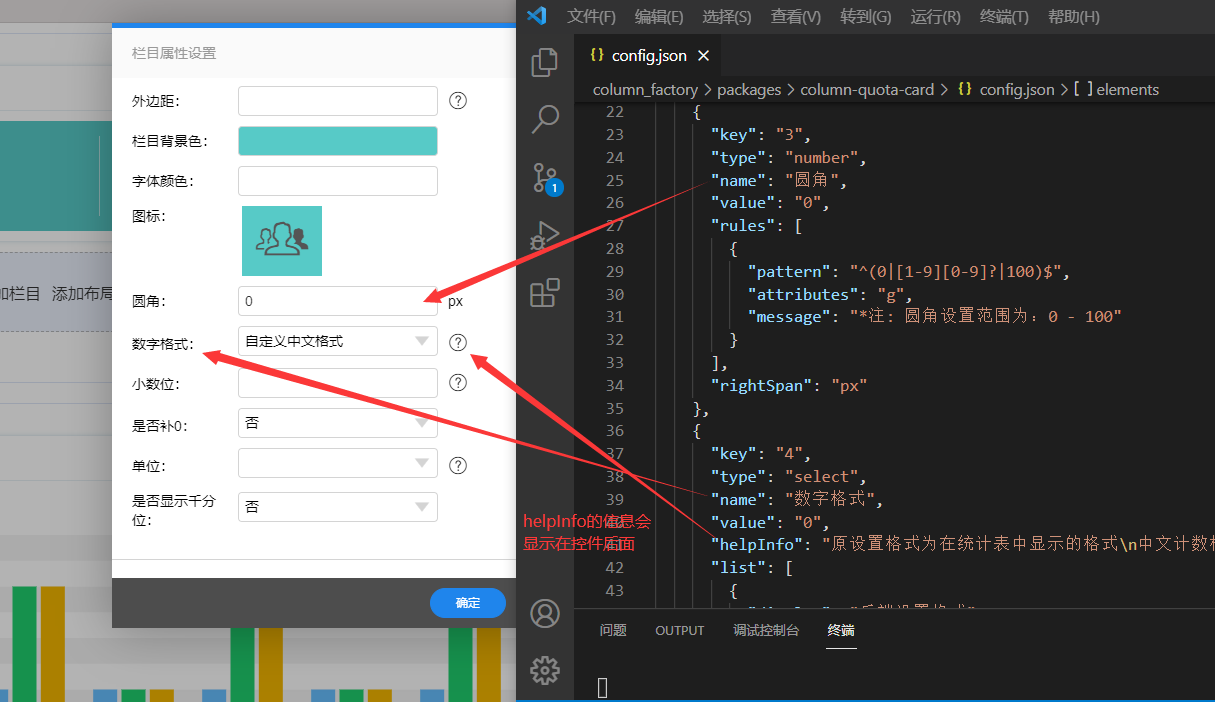Click the 圆角 number input field
This screenshot has height=702, width=1215.
pos(338,301)
